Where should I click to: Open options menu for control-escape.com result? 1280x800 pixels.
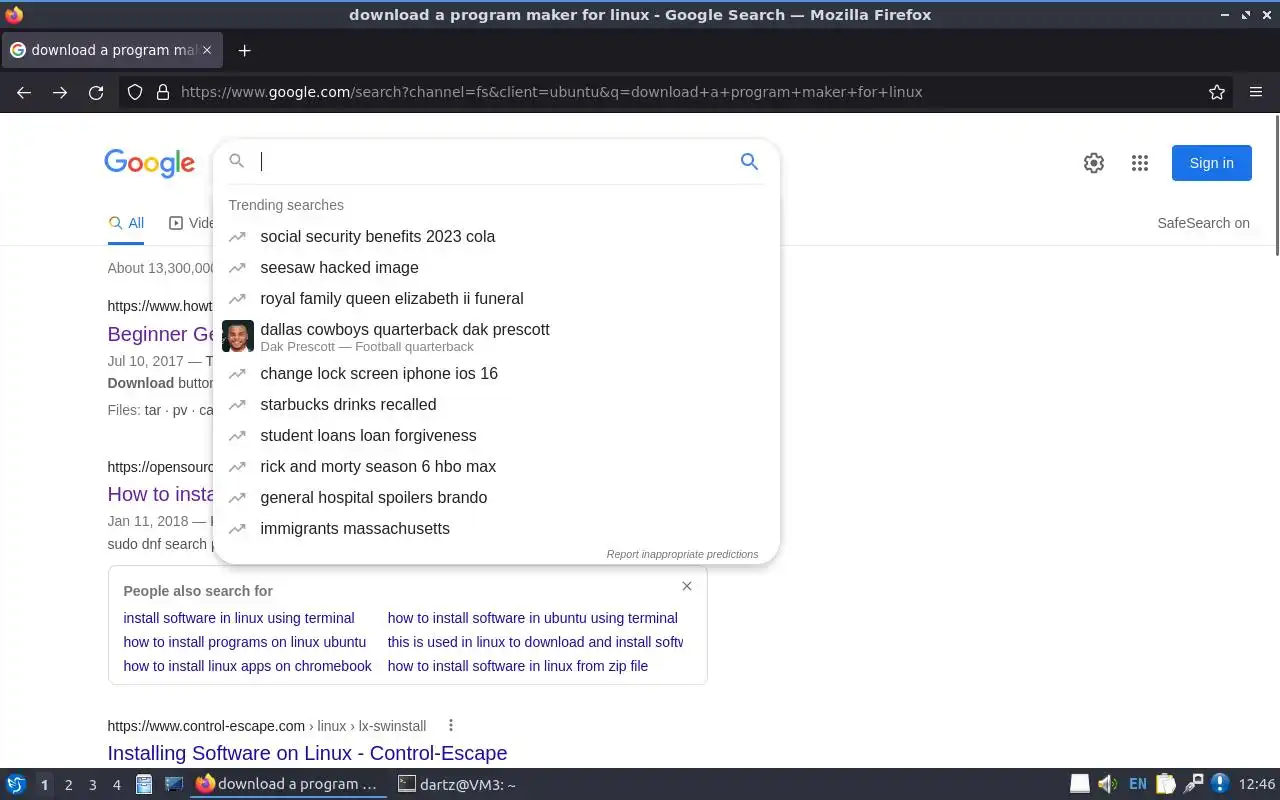(451, 725)
